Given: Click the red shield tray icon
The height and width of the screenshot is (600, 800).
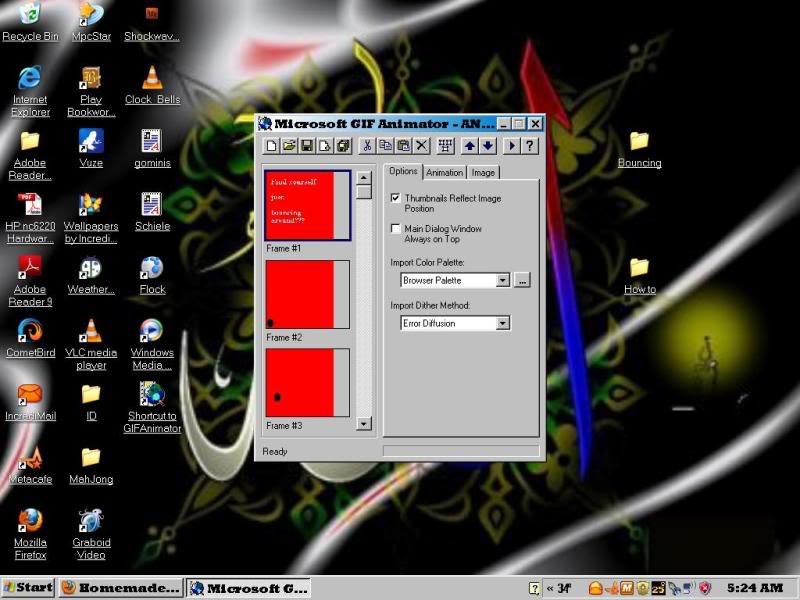Looking at the screenshot, I should pyautogui.click(x=705, y=588).
